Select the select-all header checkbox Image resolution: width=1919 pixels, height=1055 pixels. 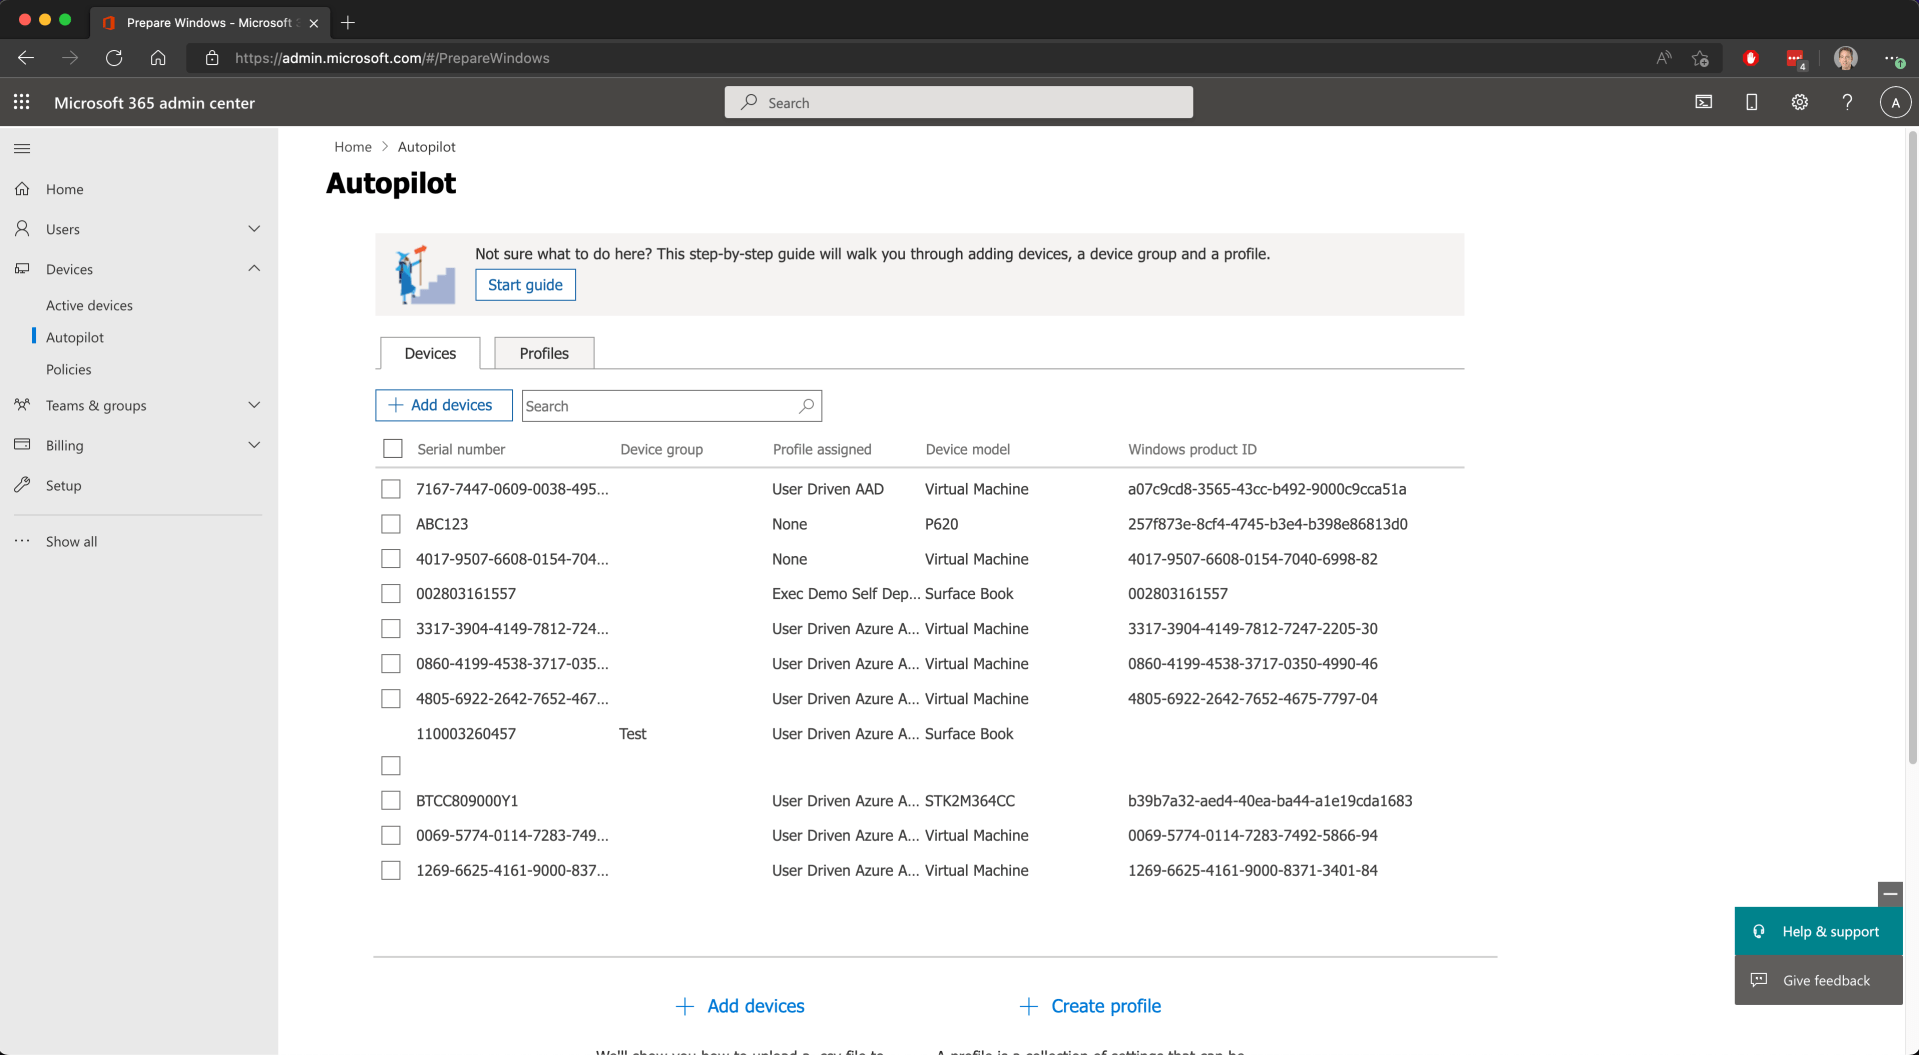393,449
